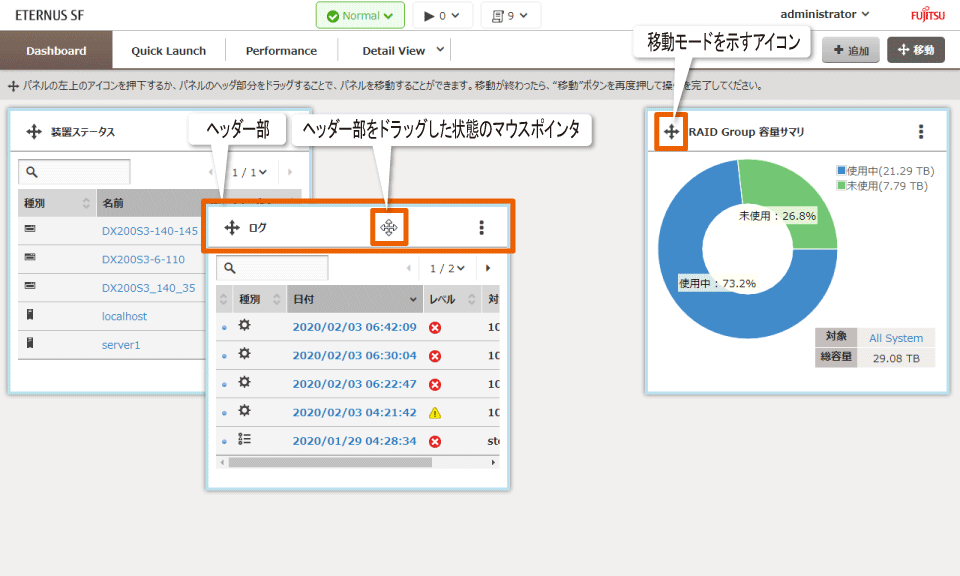Click gear icon in 06:42:09 log row
The image size is (960, 576).
coord(244,325)
